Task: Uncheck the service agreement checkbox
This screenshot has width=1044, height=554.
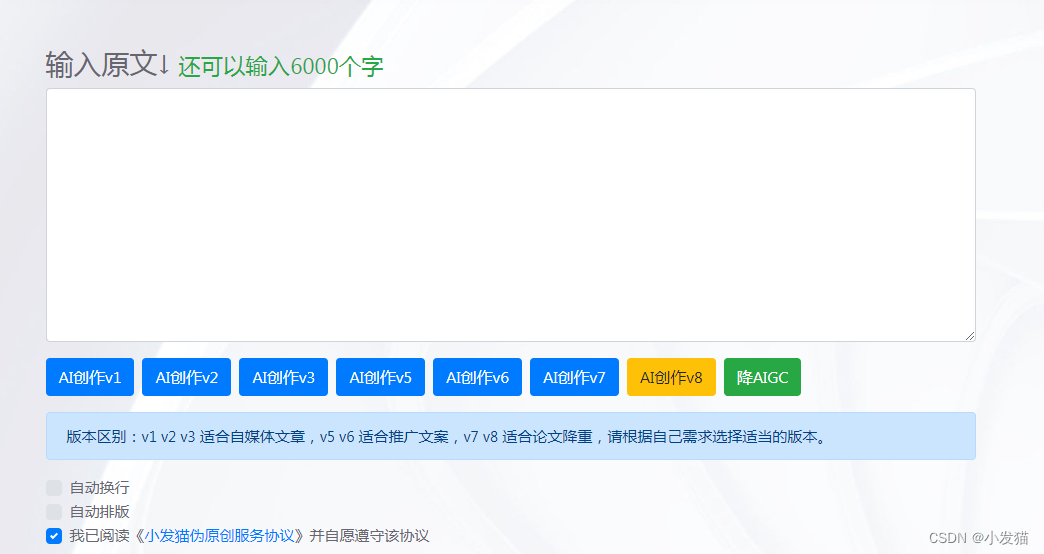Action: (54, 536)
